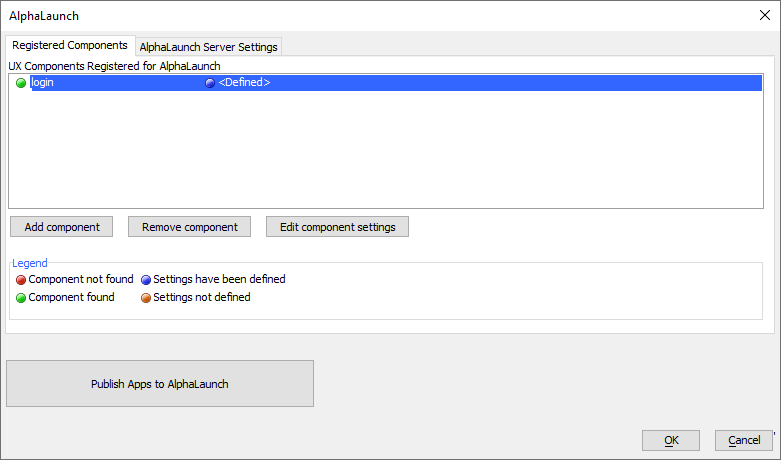This screenshot has width=781, height=460.
Task: Open Edit component settings
Action: tap(337, 227)
